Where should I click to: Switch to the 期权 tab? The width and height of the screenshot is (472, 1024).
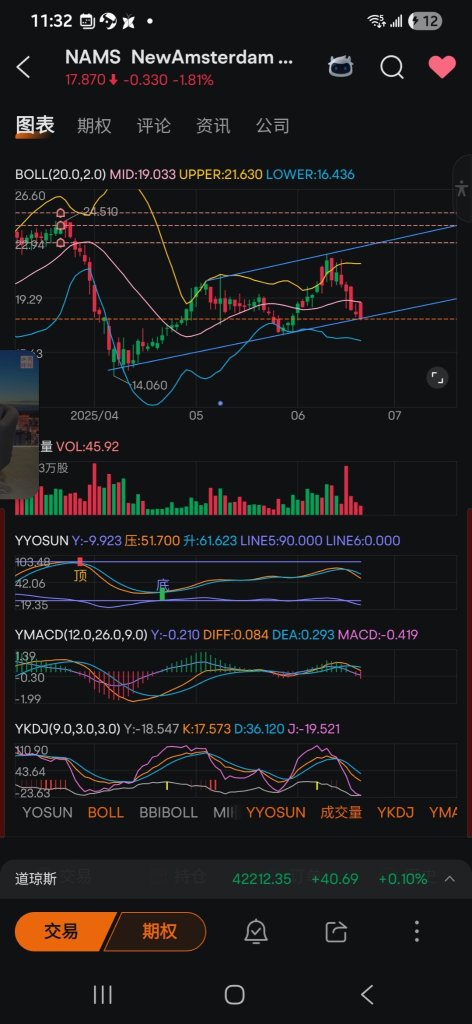[x=94, y=125]
